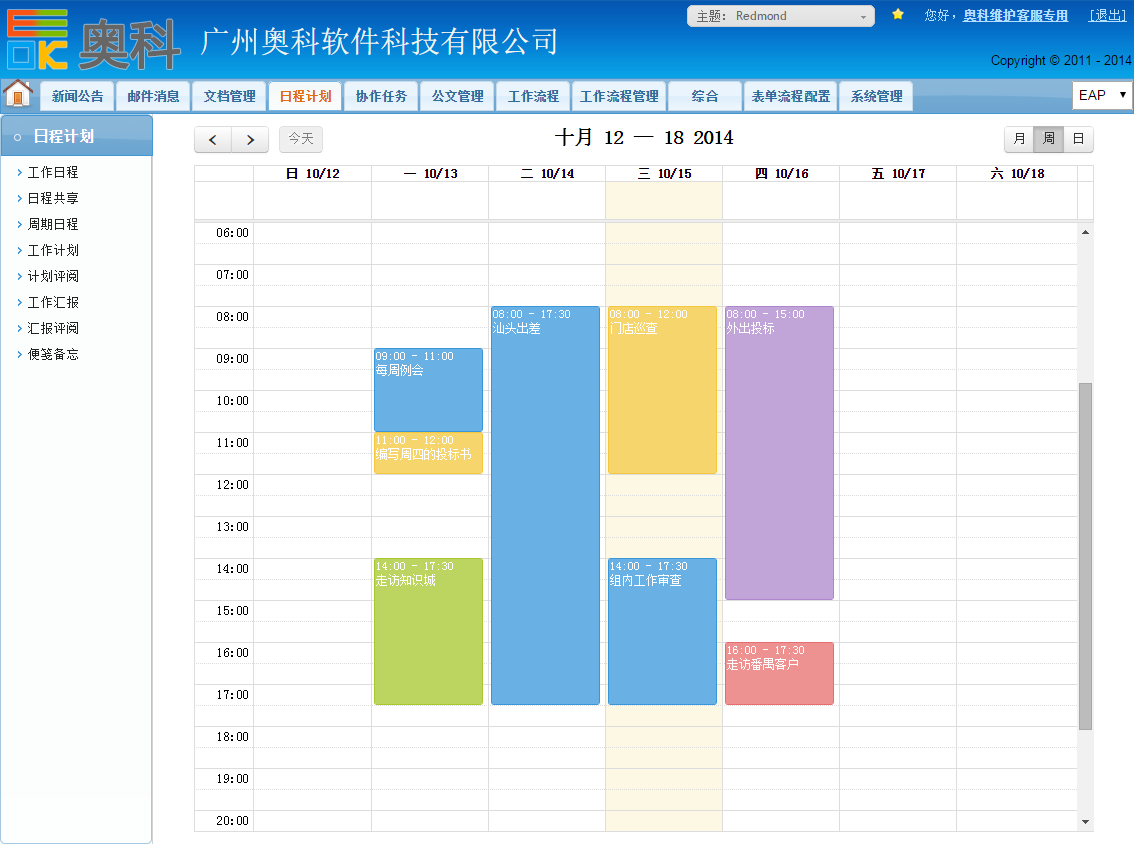Viewport: 1134px width, 854px height.
Task: Go to previous week with left arrow
Action: point(213,139)
